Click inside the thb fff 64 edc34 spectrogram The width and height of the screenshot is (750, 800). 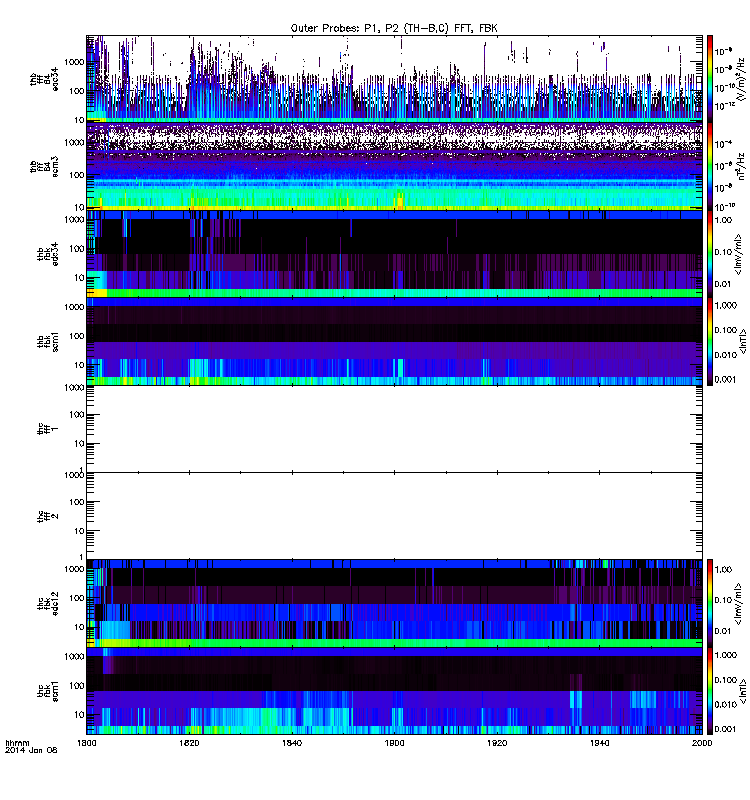[x=394, y=78]
